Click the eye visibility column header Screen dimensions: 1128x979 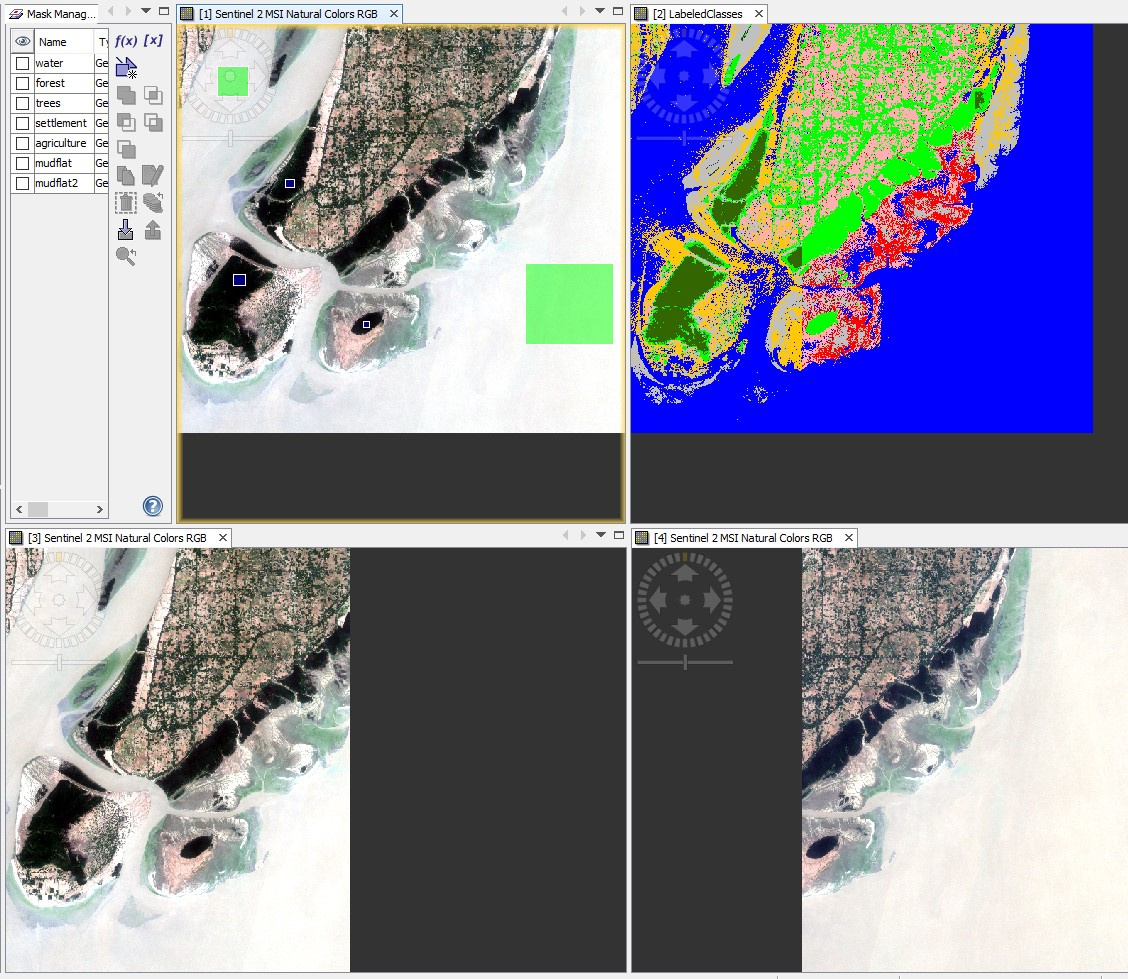coord(22,42)
